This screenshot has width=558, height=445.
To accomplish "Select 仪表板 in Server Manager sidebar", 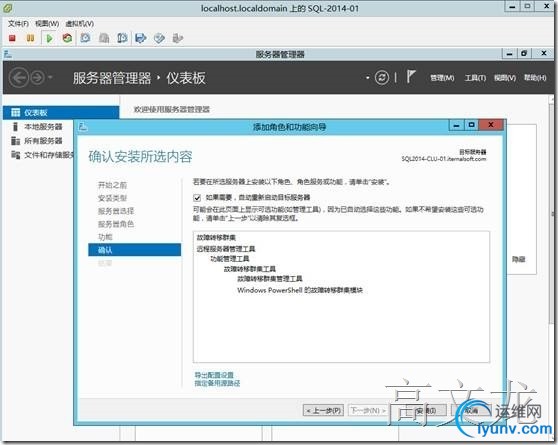I will click(x=61, y=113).
